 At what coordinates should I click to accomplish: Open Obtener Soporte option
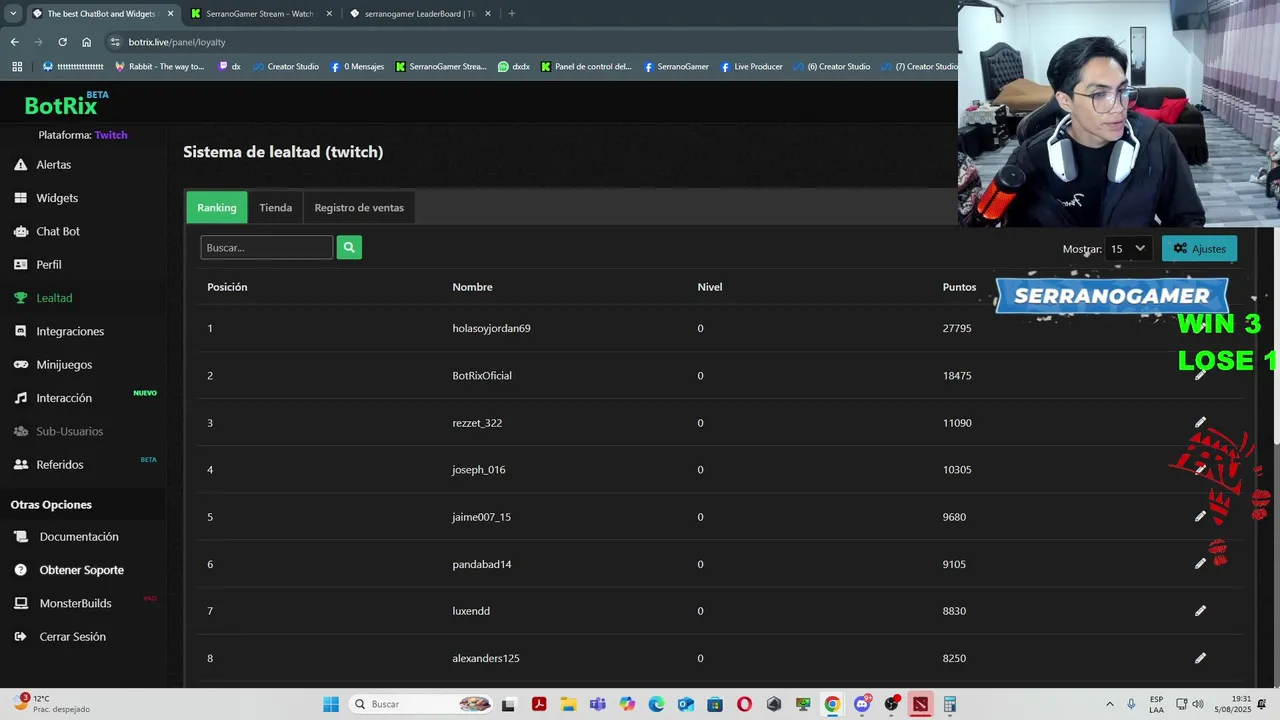coord(81,570)
